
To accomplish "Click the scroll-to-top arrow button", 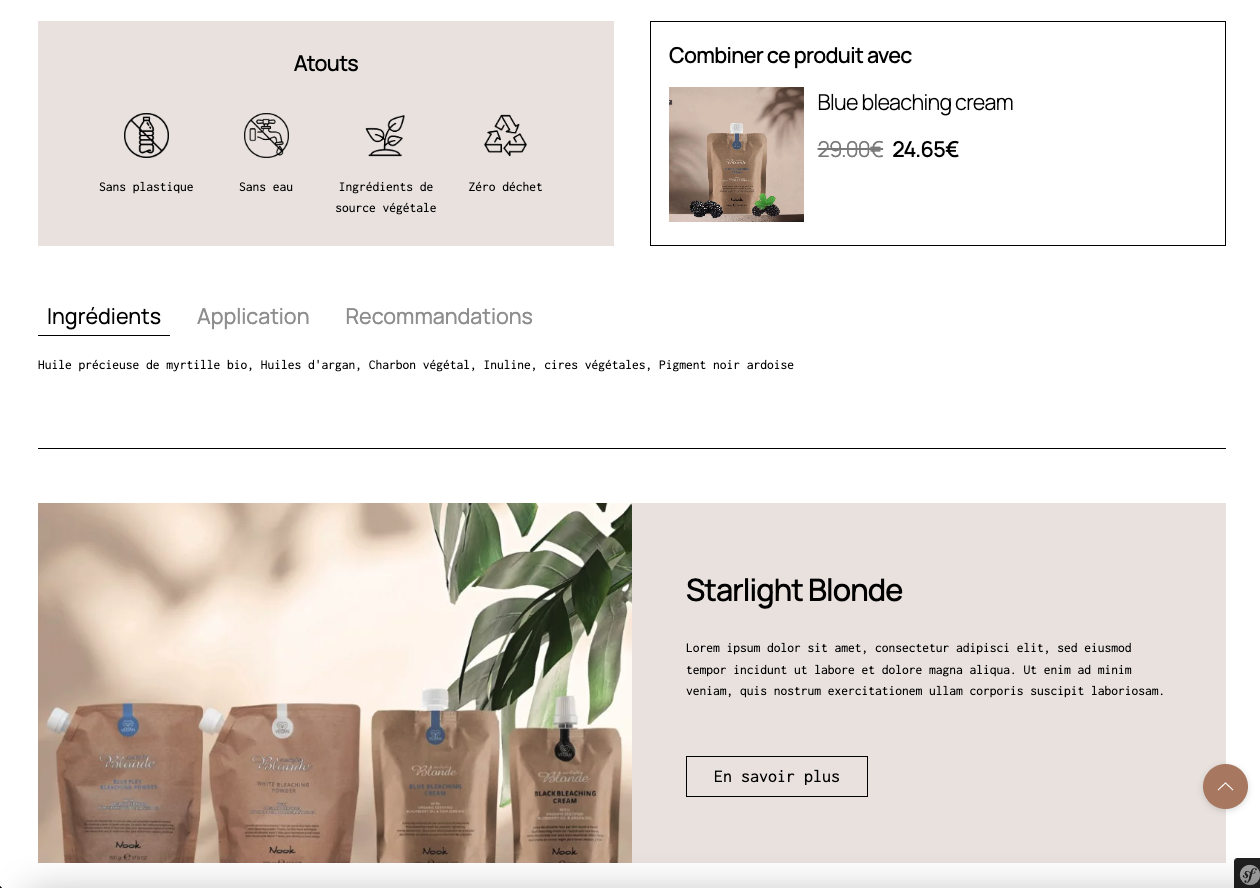I will 1225,786.
